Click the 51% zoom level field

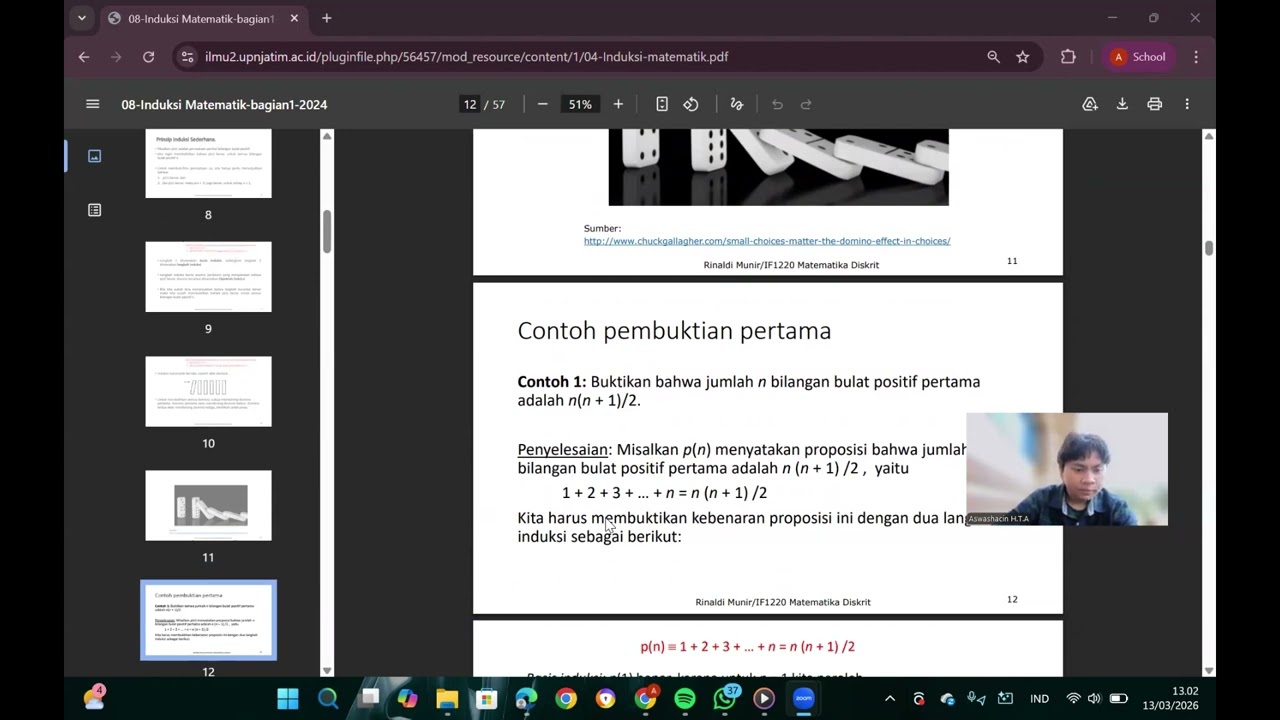pyautogui.click(x=580, y=104)
